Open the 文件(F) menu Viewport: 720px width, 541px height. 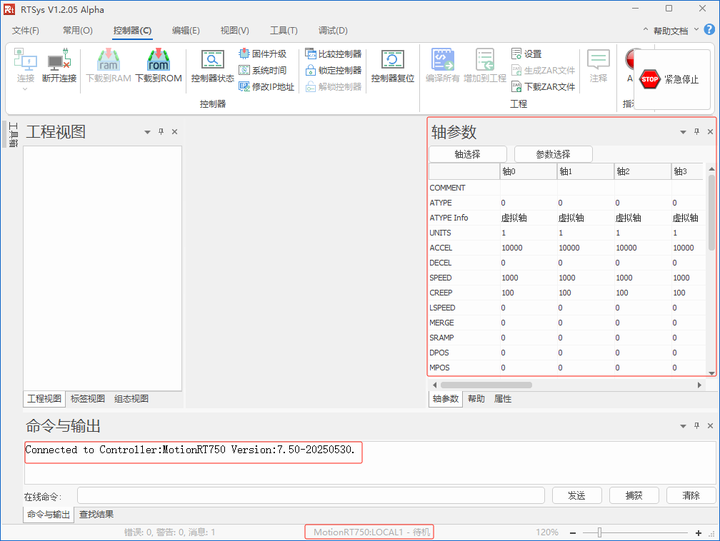coord(26,30)
